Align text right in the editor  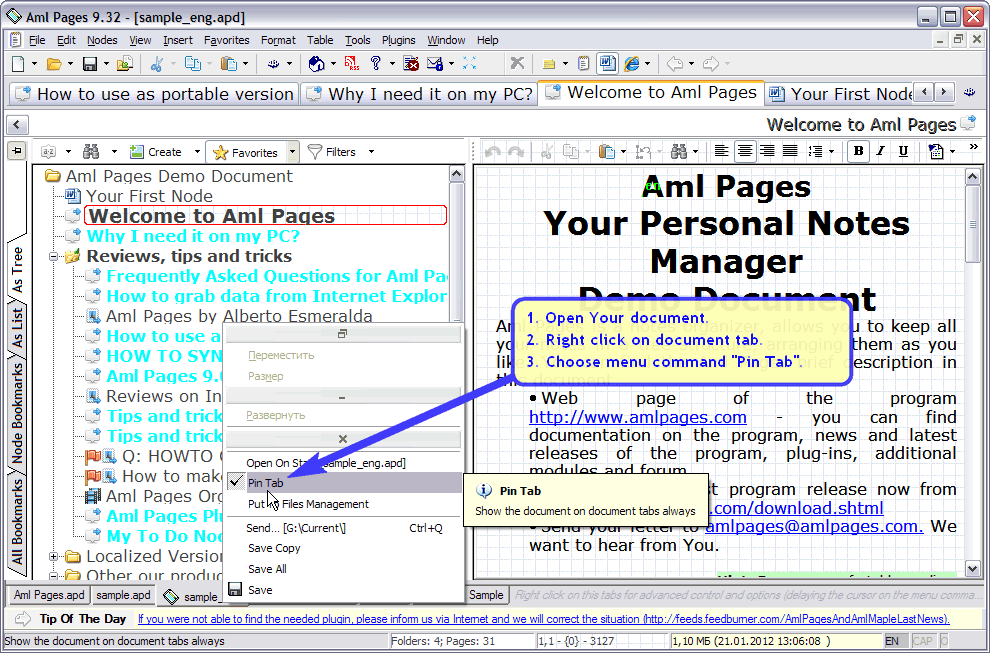(x=767, y=151)
